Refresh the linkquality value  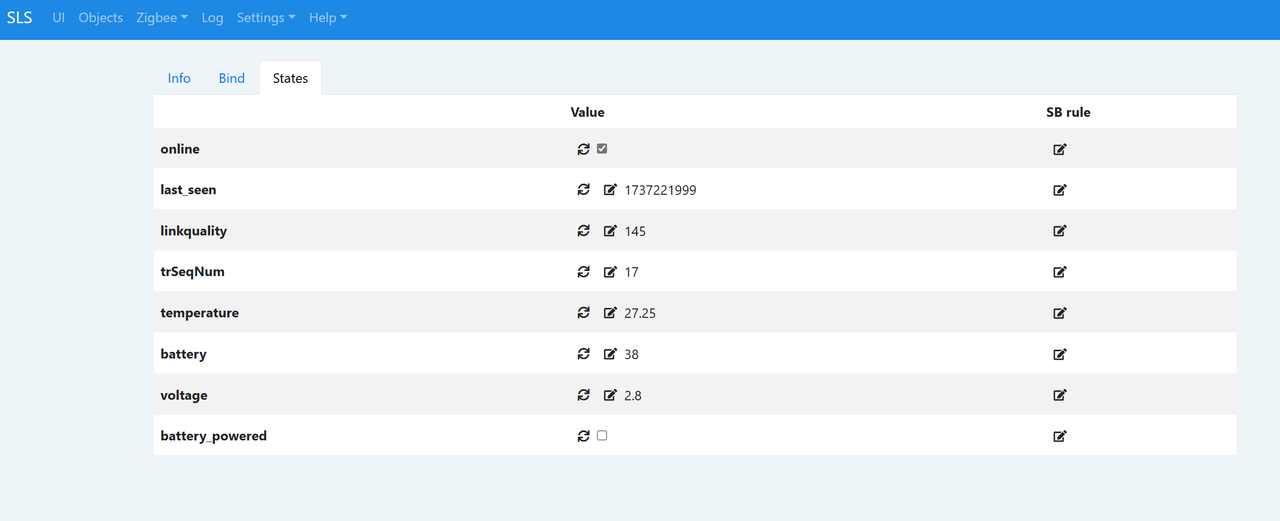pos(583,231)
